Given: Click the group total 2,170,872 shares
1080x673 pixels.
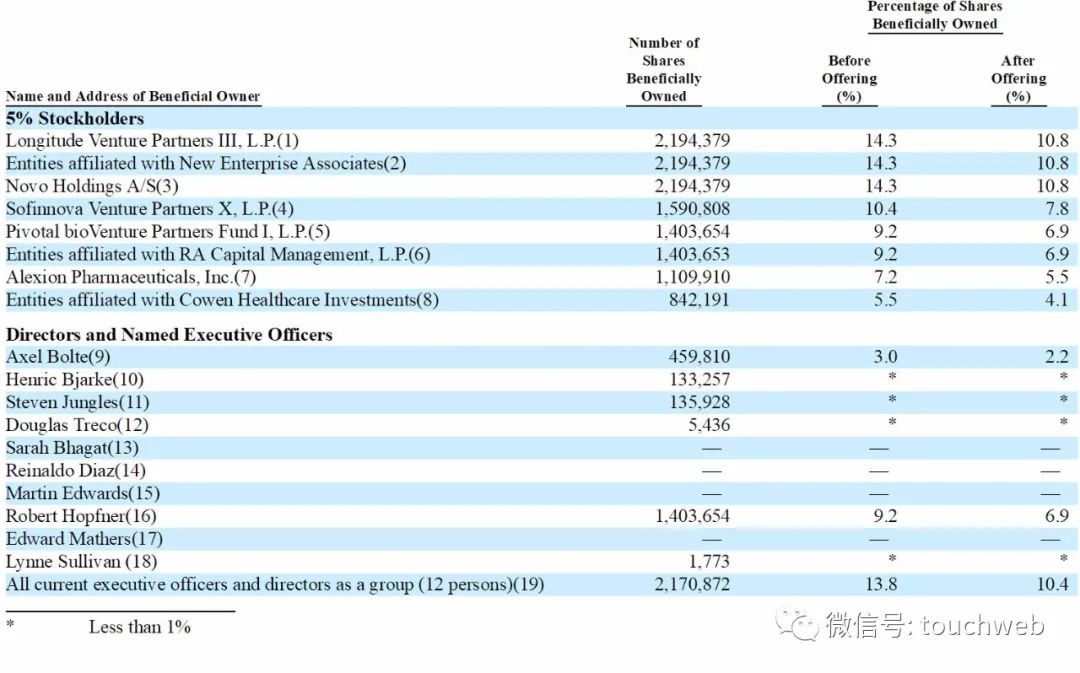Looking at the screenshot, I should (692, 585).
